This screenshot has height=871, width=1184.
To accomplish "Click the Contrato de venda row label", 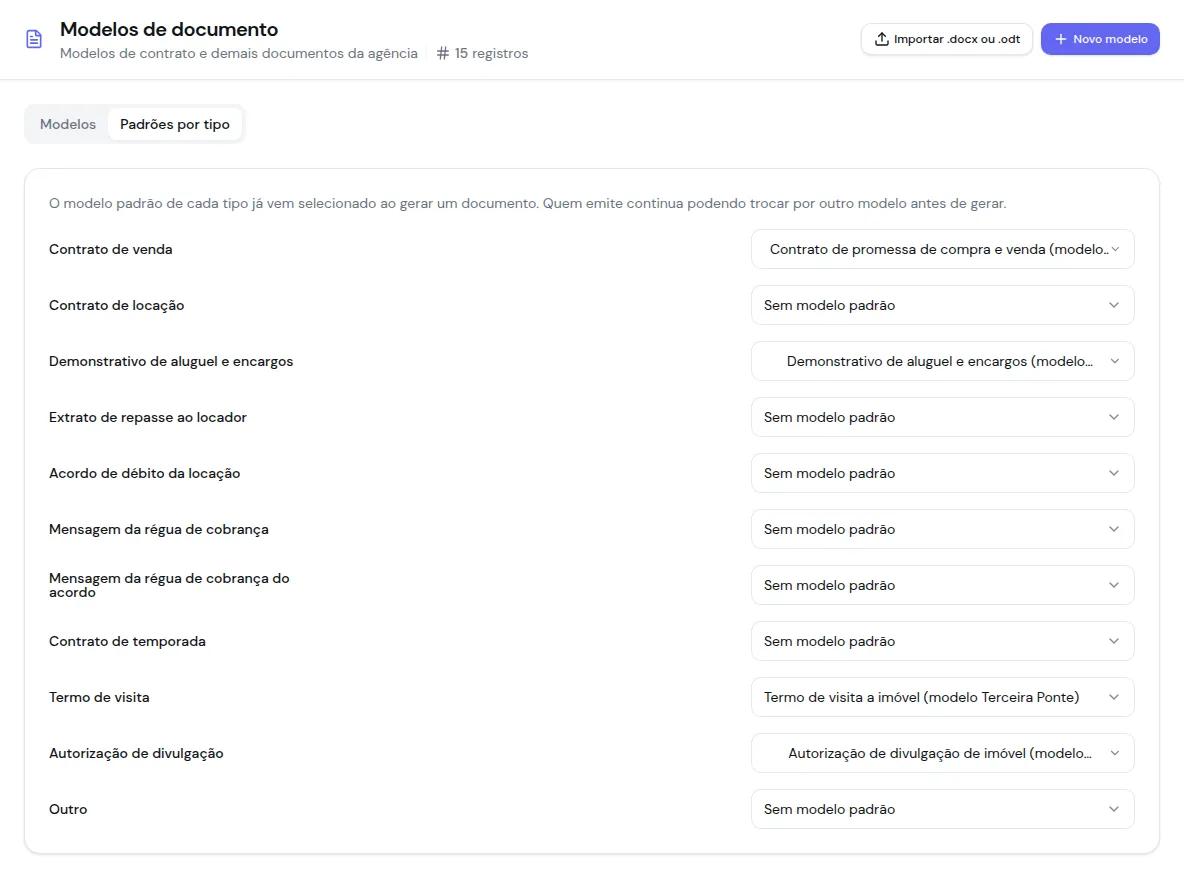I will pyautogui.click(x=110, y=249).
